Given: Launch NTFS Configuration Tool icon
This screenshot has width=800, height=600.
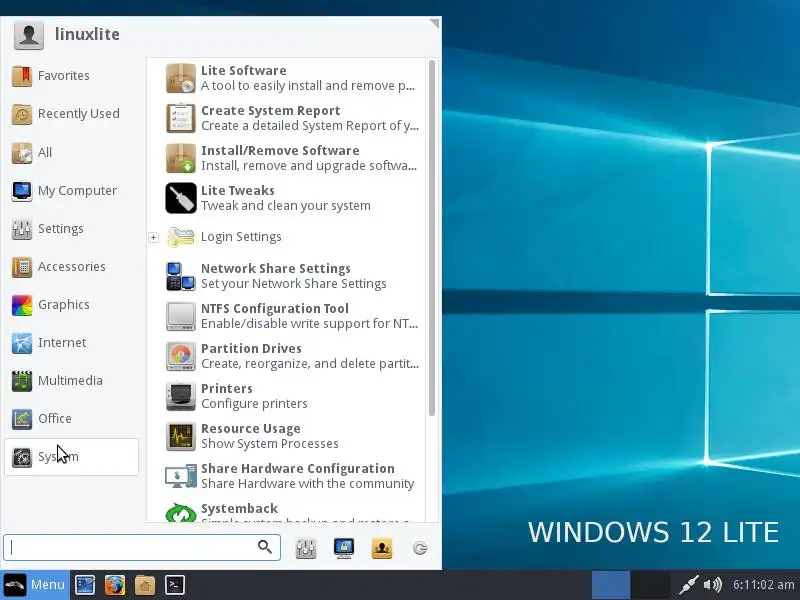Looking at the screenshot, I should coord(181,316).
